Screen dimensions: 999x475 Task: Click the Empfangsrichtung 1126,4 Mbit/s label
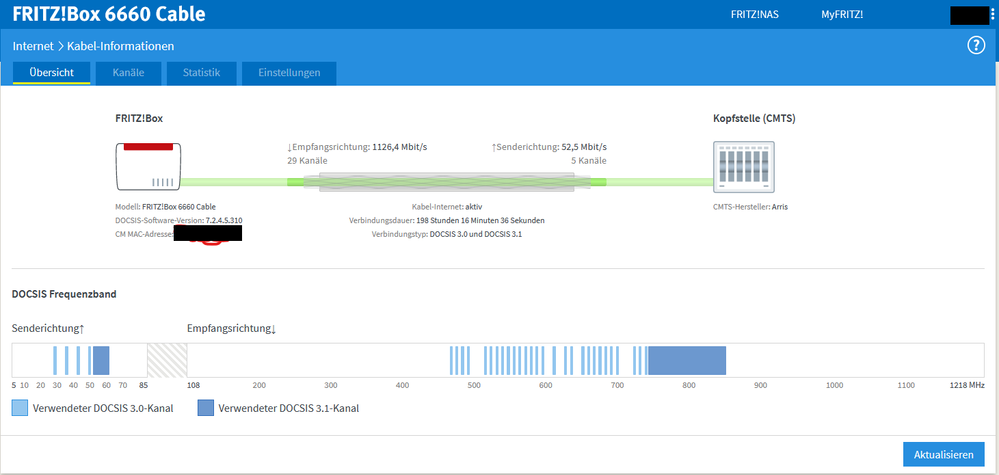click(357, 147)
